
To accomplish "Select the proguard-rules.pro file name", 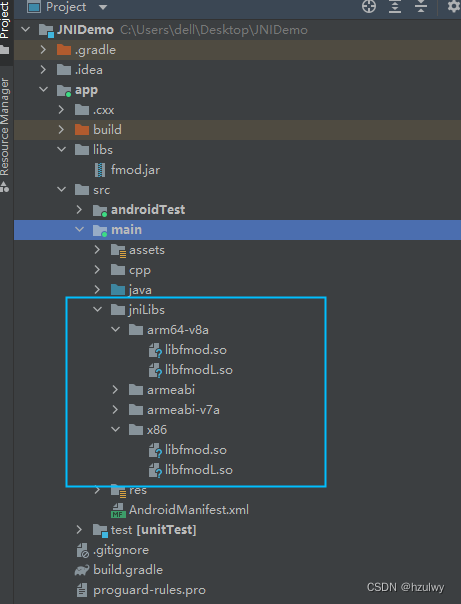I will 149,590.
